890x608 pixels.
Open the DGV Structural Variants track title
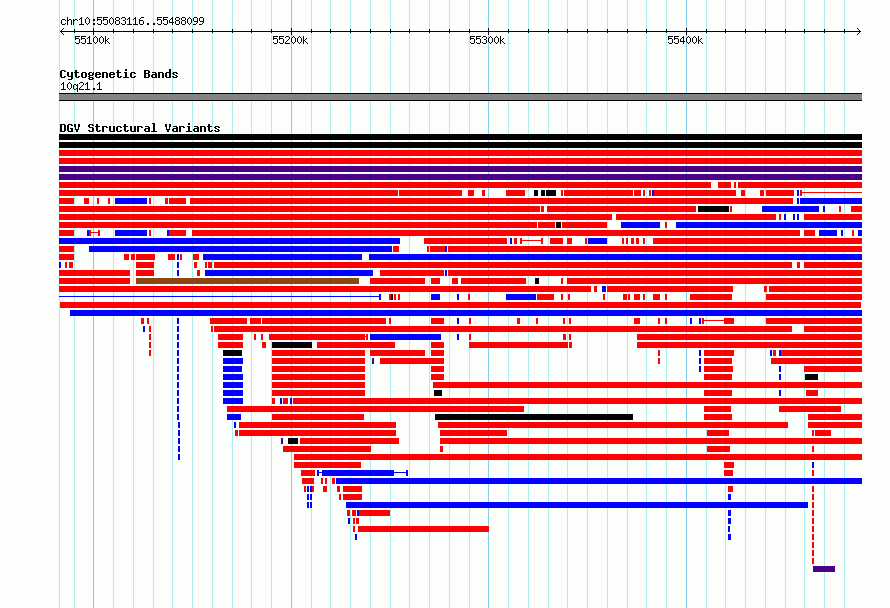coord(140,128)
